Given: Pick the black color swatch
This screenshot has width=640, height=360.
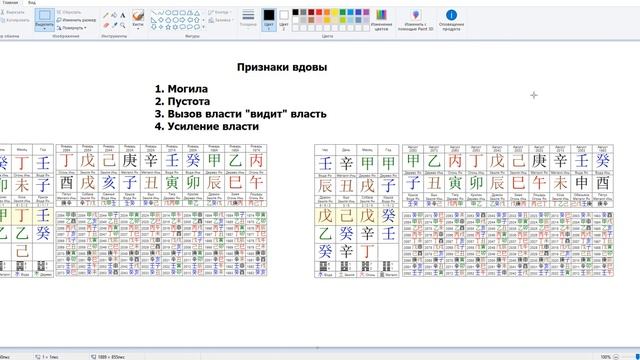Looking at the screenshot, I should (296, 12).
